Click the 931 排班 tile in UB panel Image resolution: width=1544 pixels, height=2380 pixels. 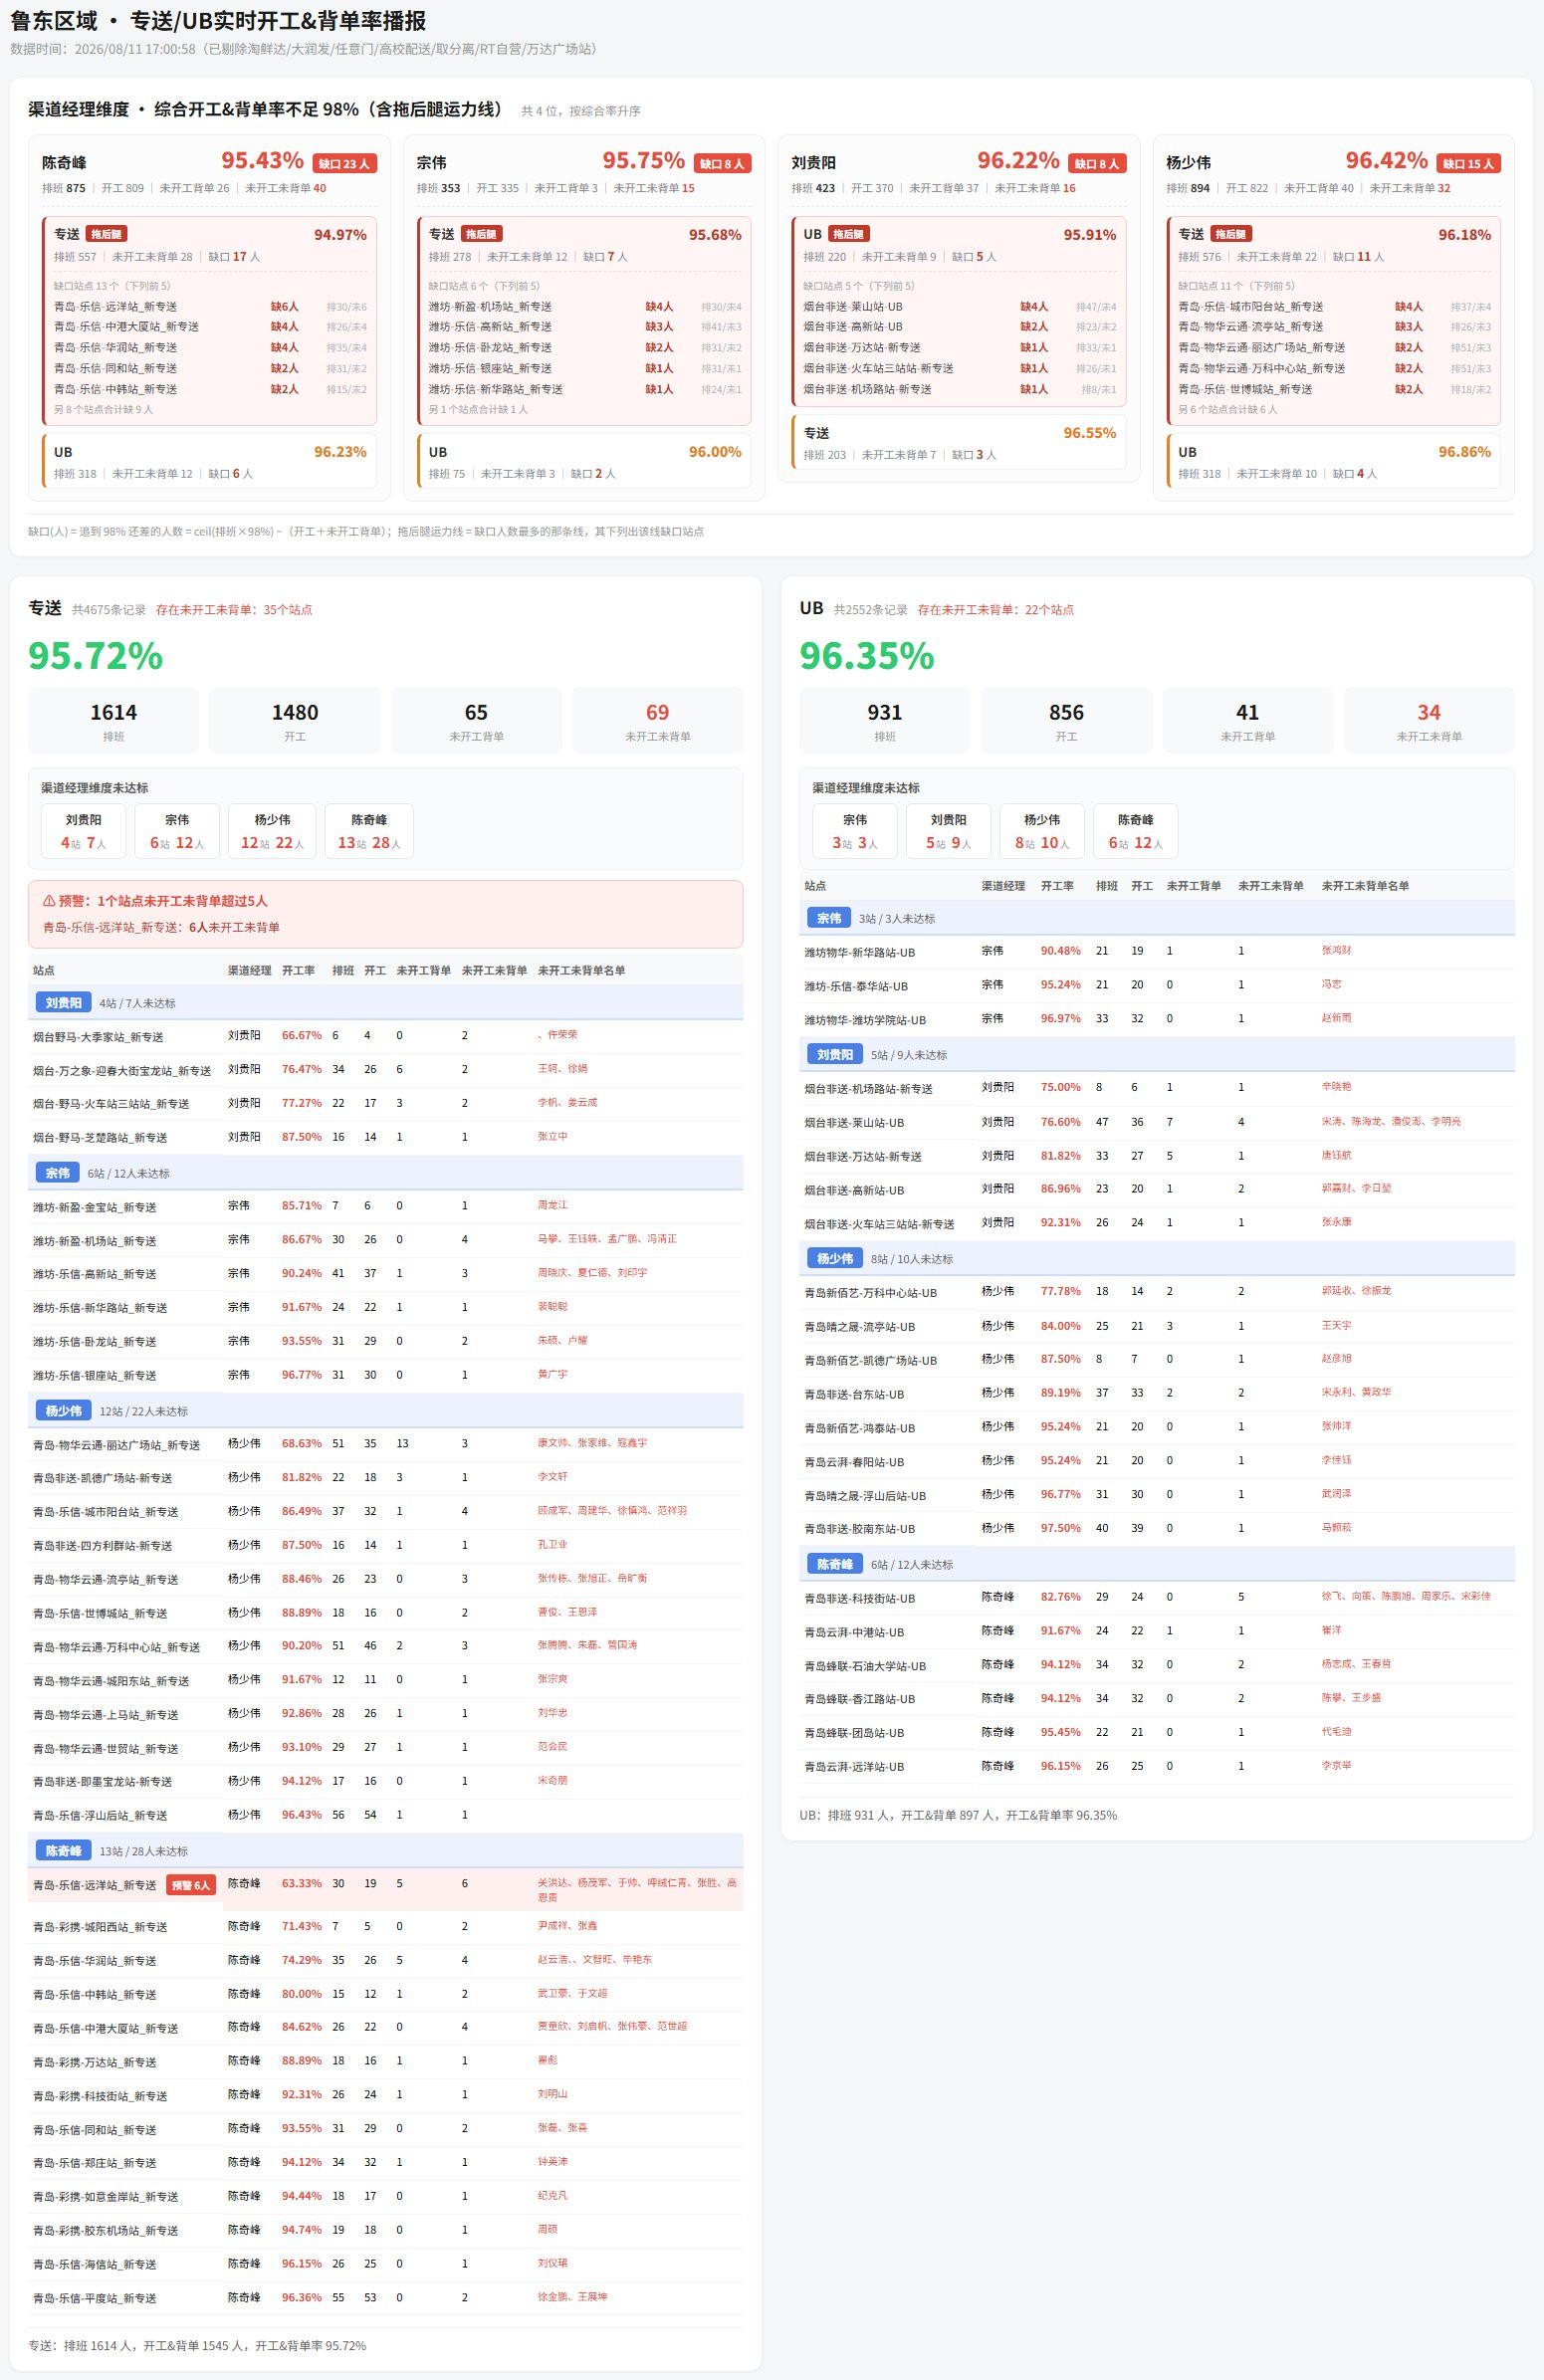885,721
